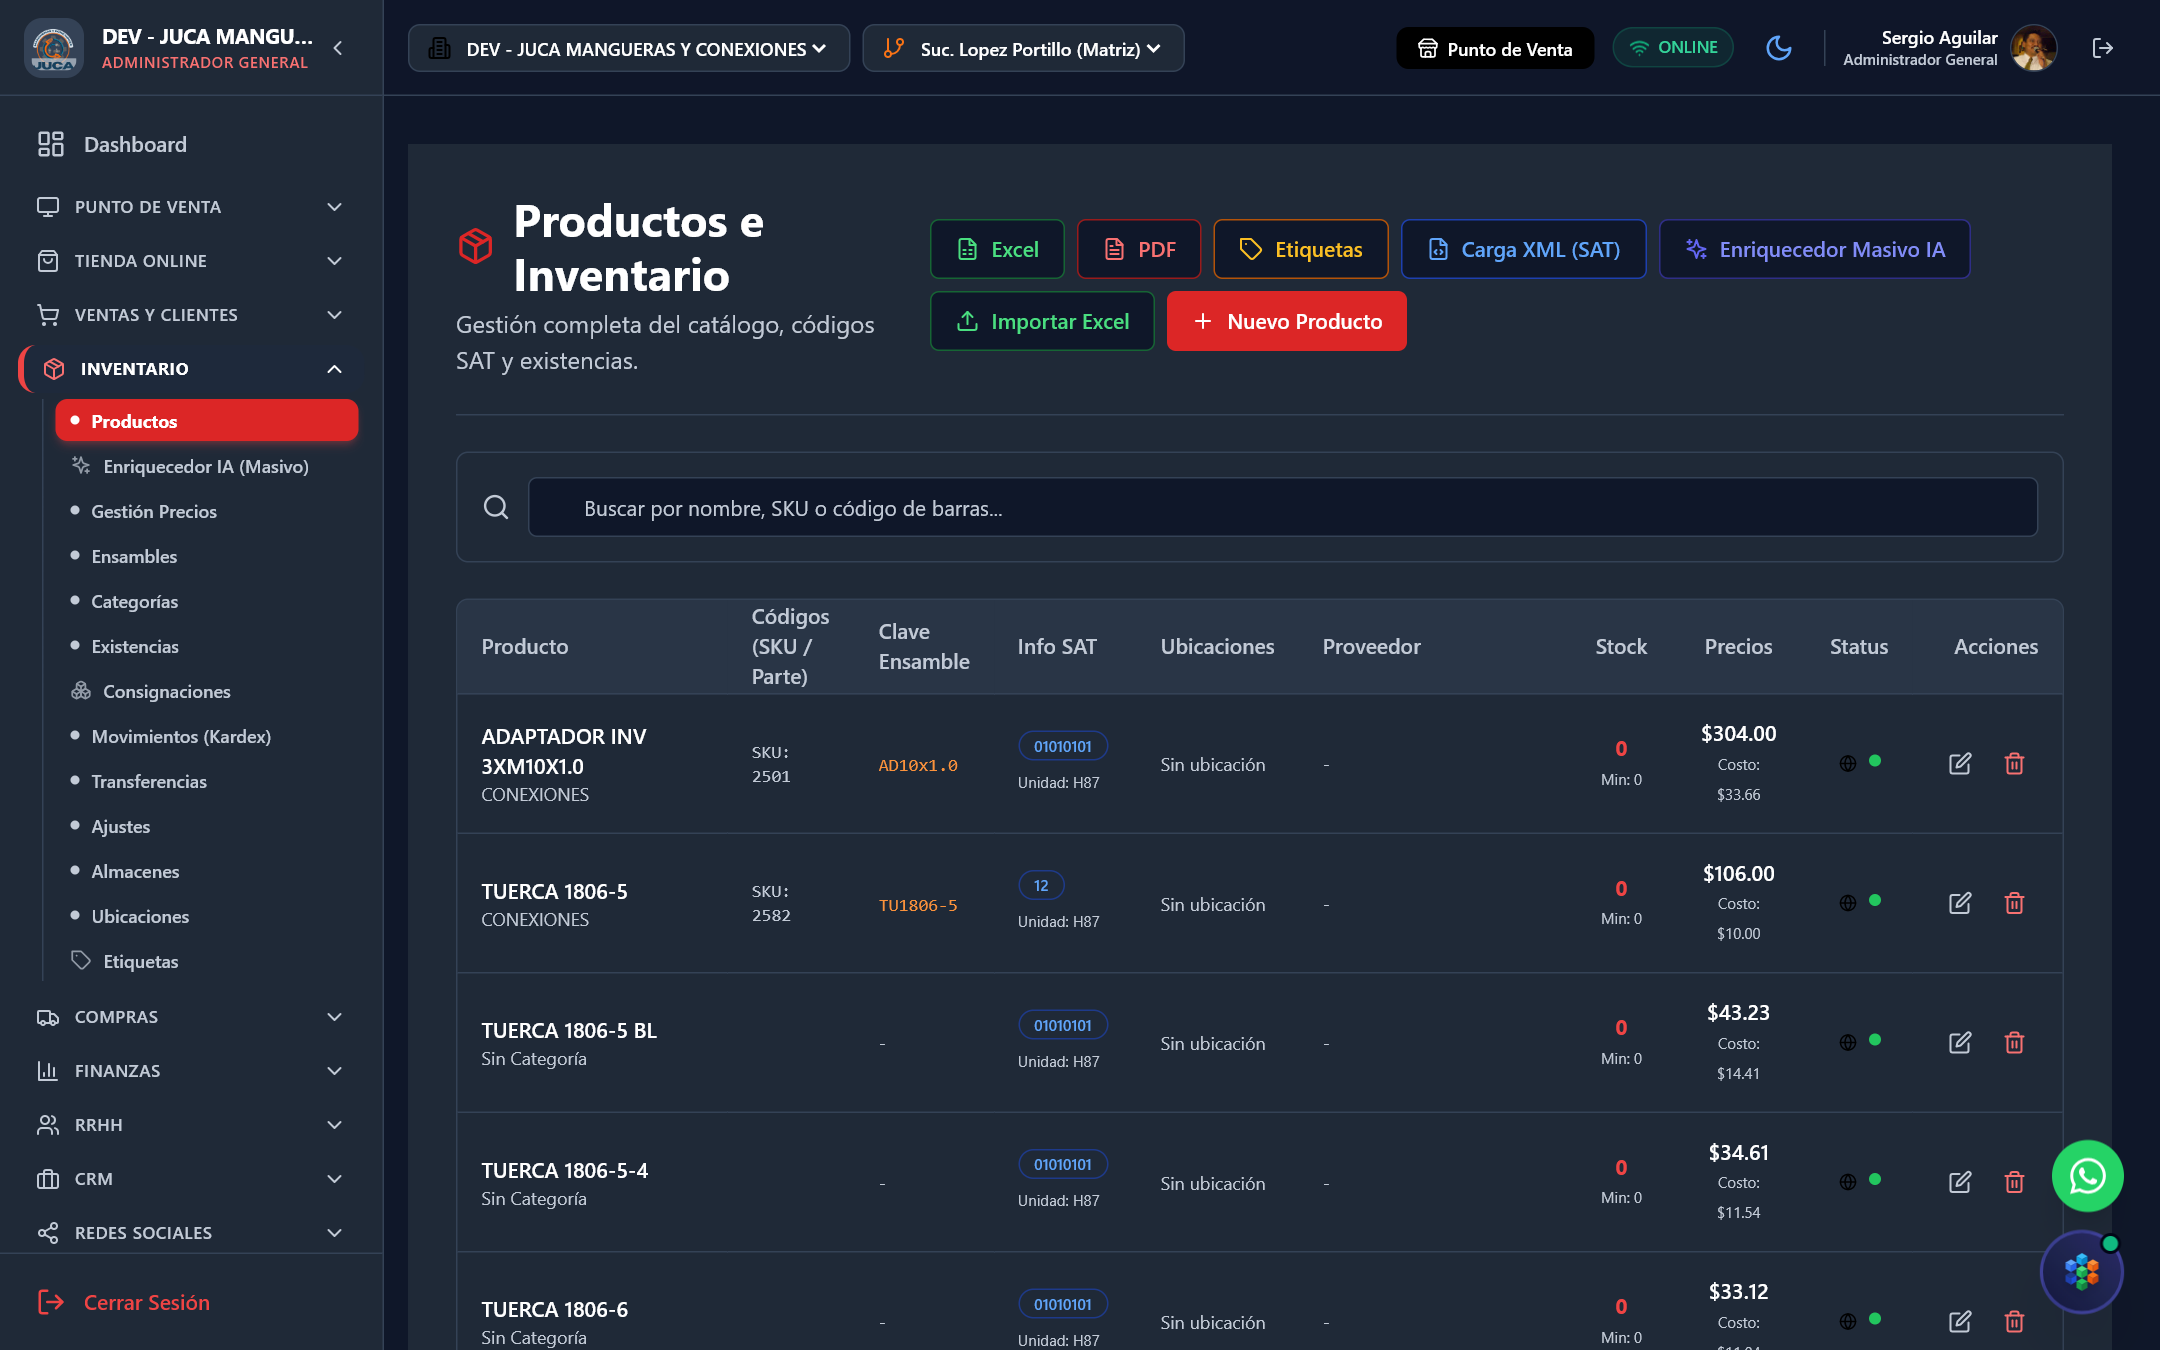2160x1350 pixels.
Task: Expand the COMPRAS sidebar section
Action: tap(190, 1017)
